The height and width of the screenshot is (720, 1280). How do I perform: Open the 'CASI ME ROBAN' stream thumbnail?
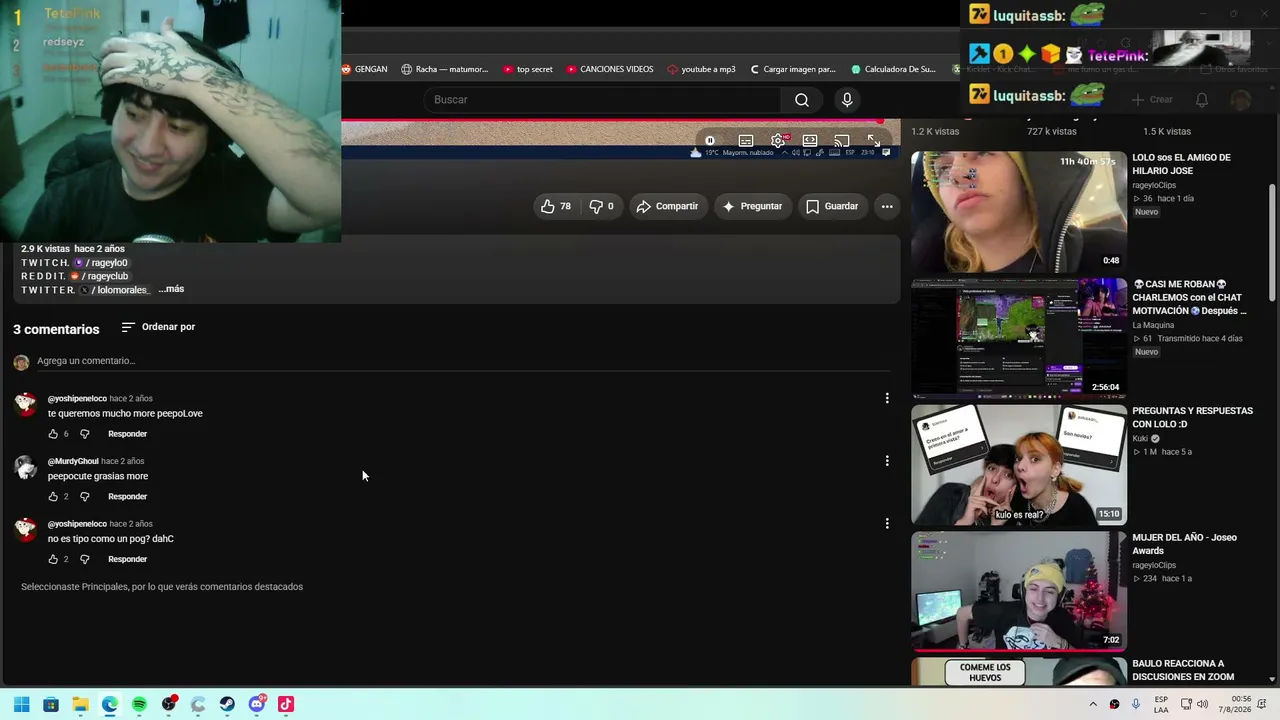tap(1018, 338)
